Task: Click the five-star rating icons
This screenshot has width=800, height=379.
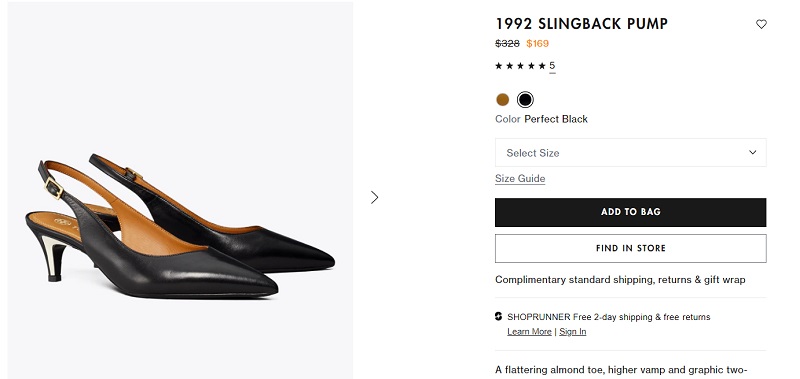Action: pyautogui.click(x=520, y=66)
